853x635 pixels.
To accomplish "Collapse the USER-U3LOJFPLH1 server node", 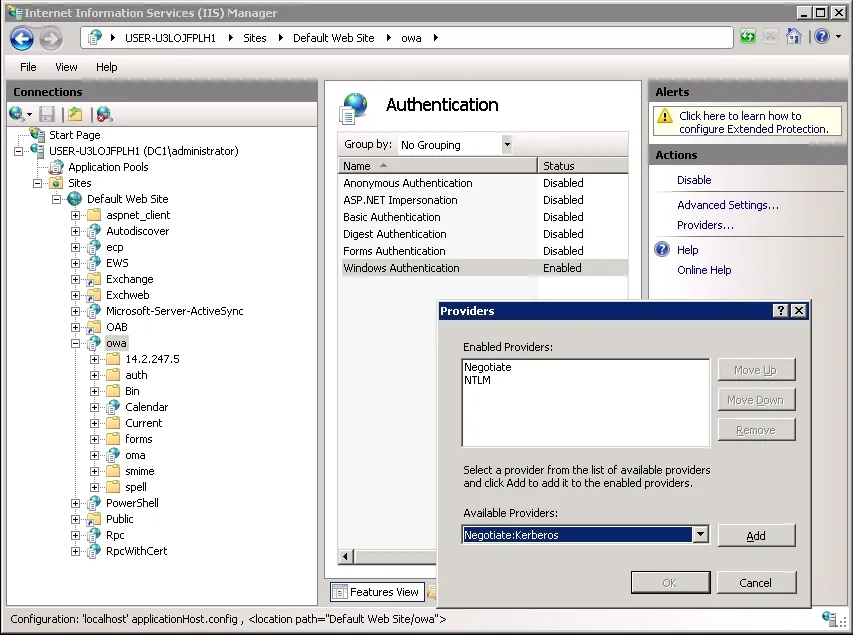I will tap(18, 151).
